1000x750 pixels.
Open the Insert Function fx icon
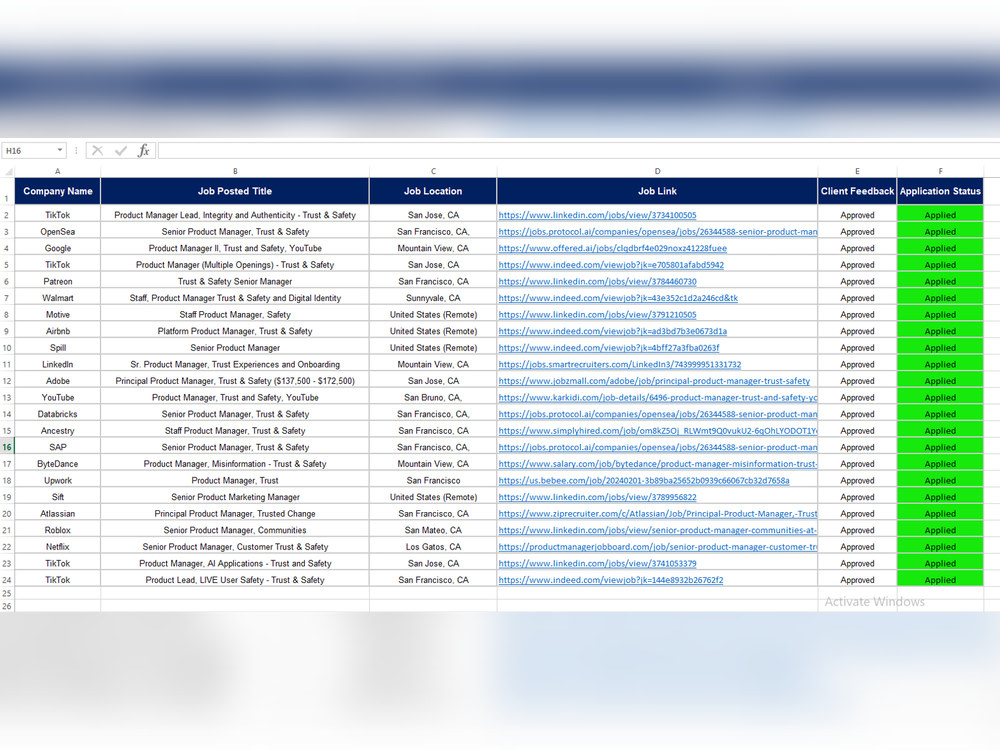[x=143, y=151]
